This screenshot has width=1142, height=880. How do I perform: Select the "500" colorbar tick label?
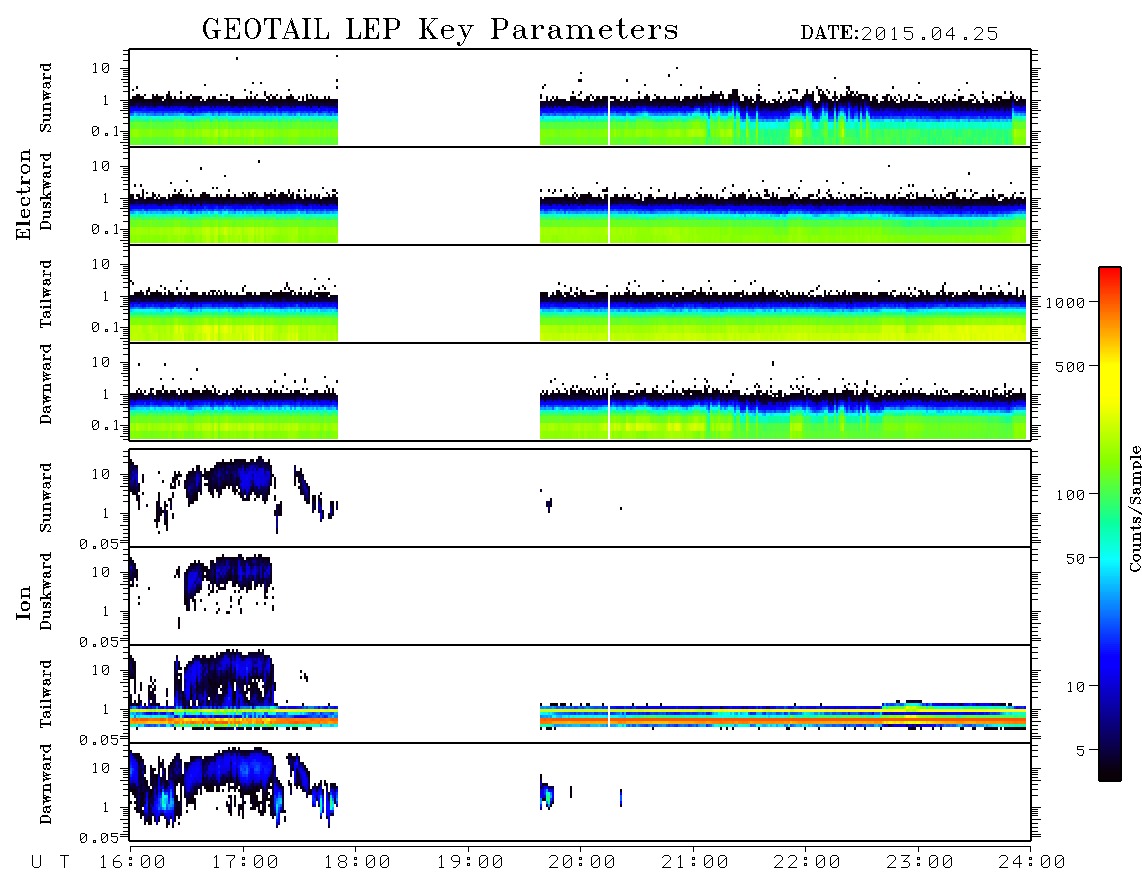coord(1070,366)
